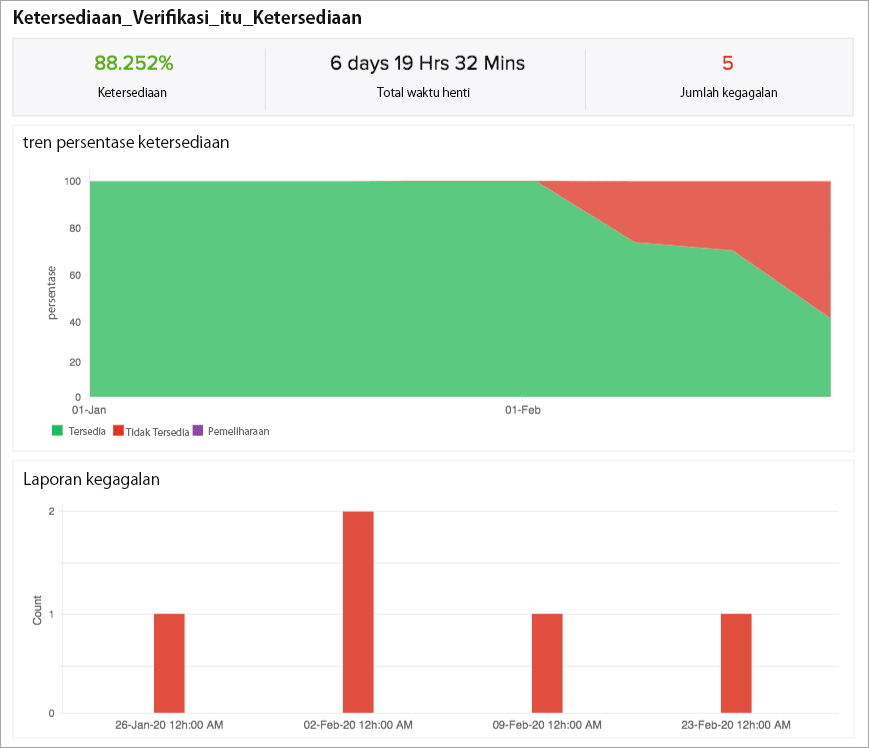Click the 02-Feb-20 12h:00 AM axis label
Image resolution: width=869 pixels, height=748 pixels.
point(358,725)
